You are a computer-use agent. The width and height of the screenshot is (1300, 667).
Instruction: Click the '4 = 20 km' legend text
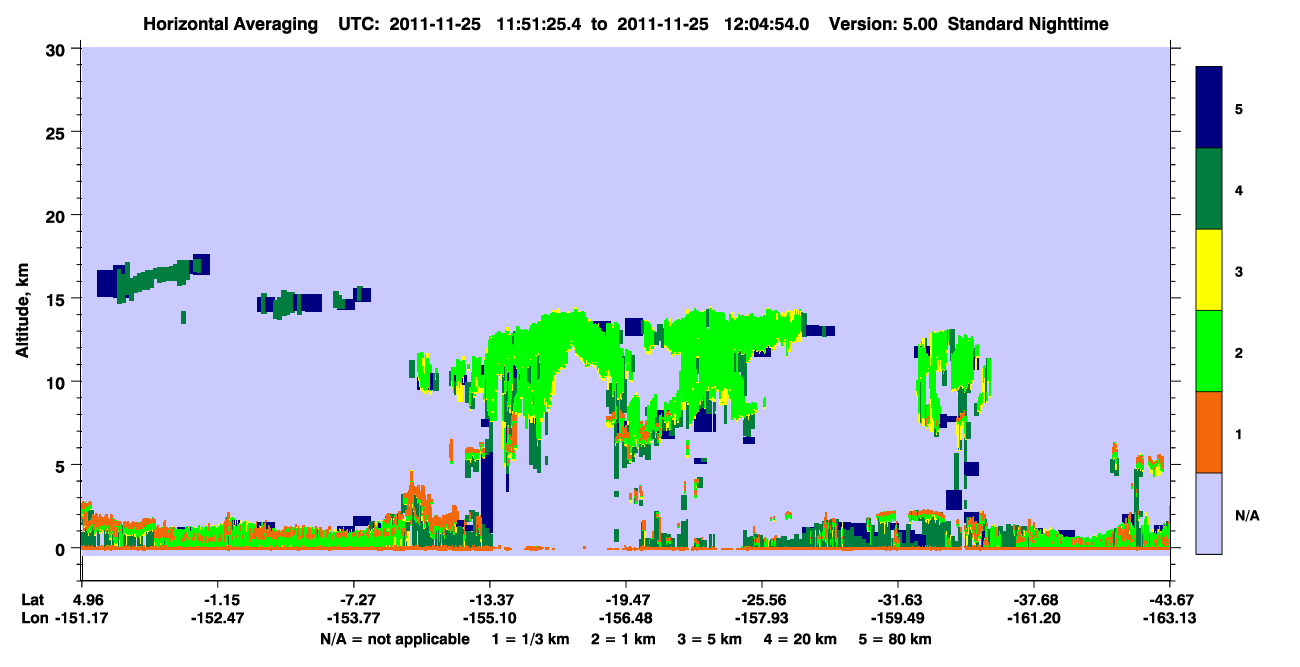coord(798,639)
